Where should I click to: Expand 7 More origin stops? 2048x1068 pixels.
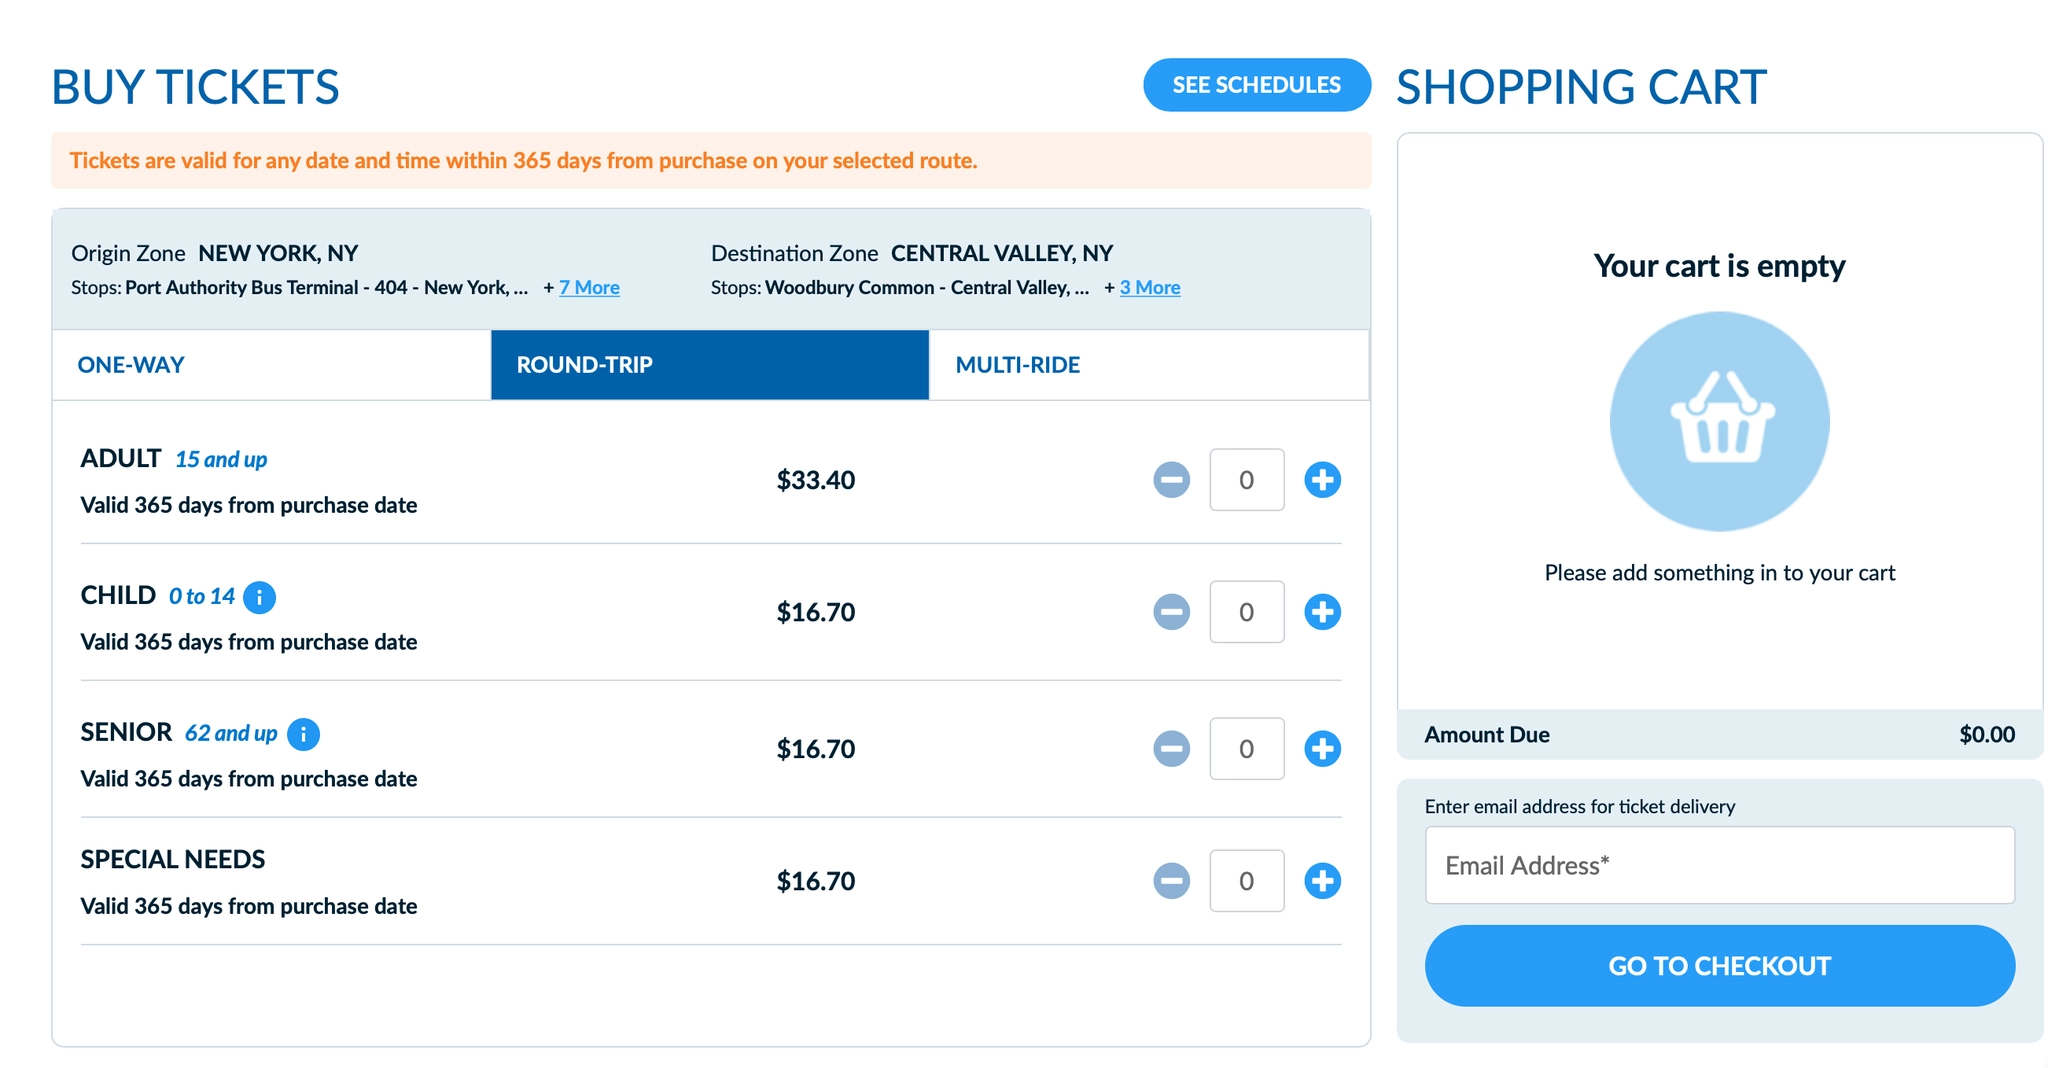point(589,288)
